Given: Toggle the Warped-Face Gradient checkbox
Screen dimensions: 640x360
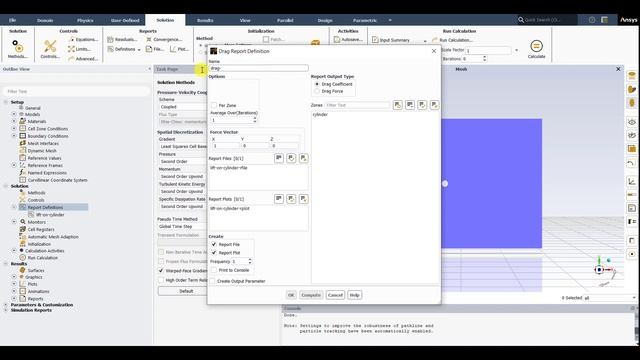Looking at the screenshot, I should [x=161, y=271].
